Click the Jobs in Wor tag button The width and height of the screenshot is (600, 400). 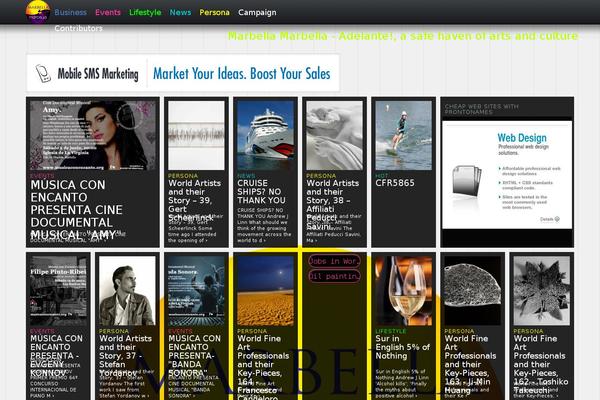[x=334, y=261]
